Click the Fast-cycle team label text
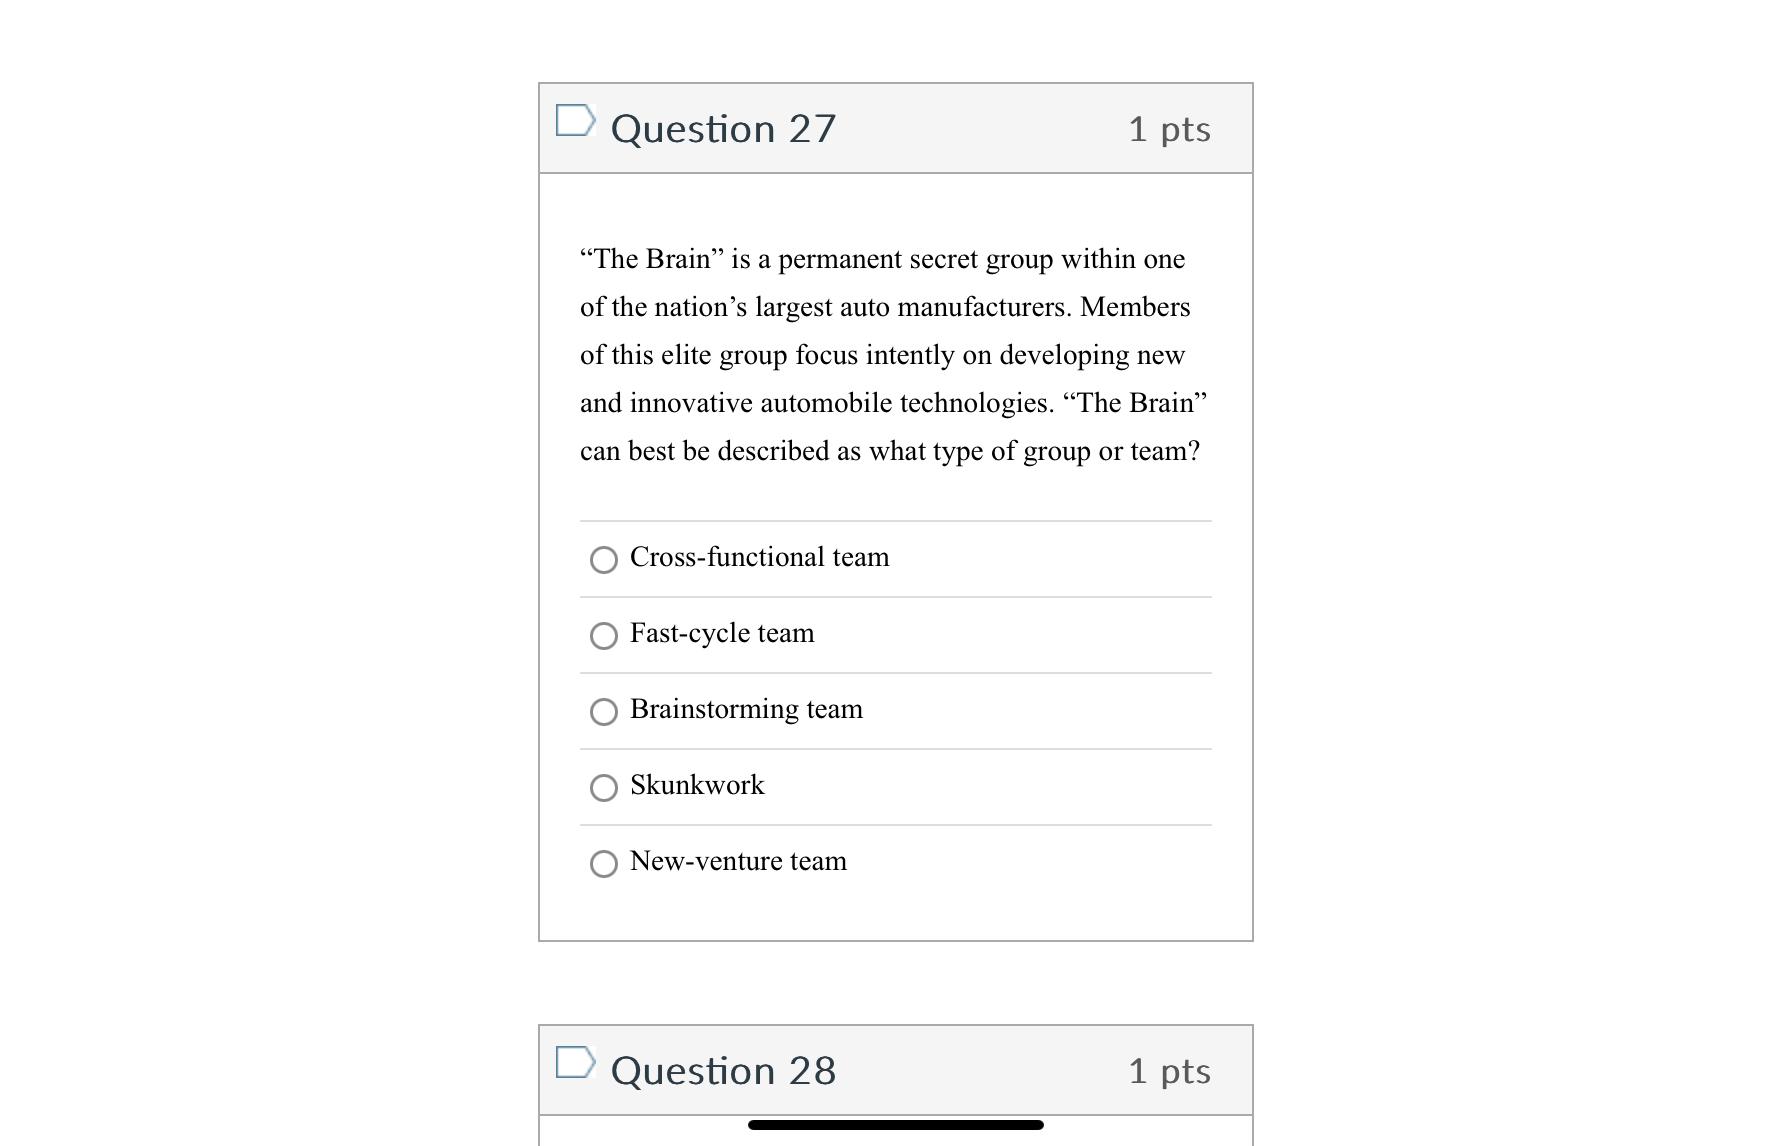Viewport: 1792px width, 1146px height. (722, 633)
